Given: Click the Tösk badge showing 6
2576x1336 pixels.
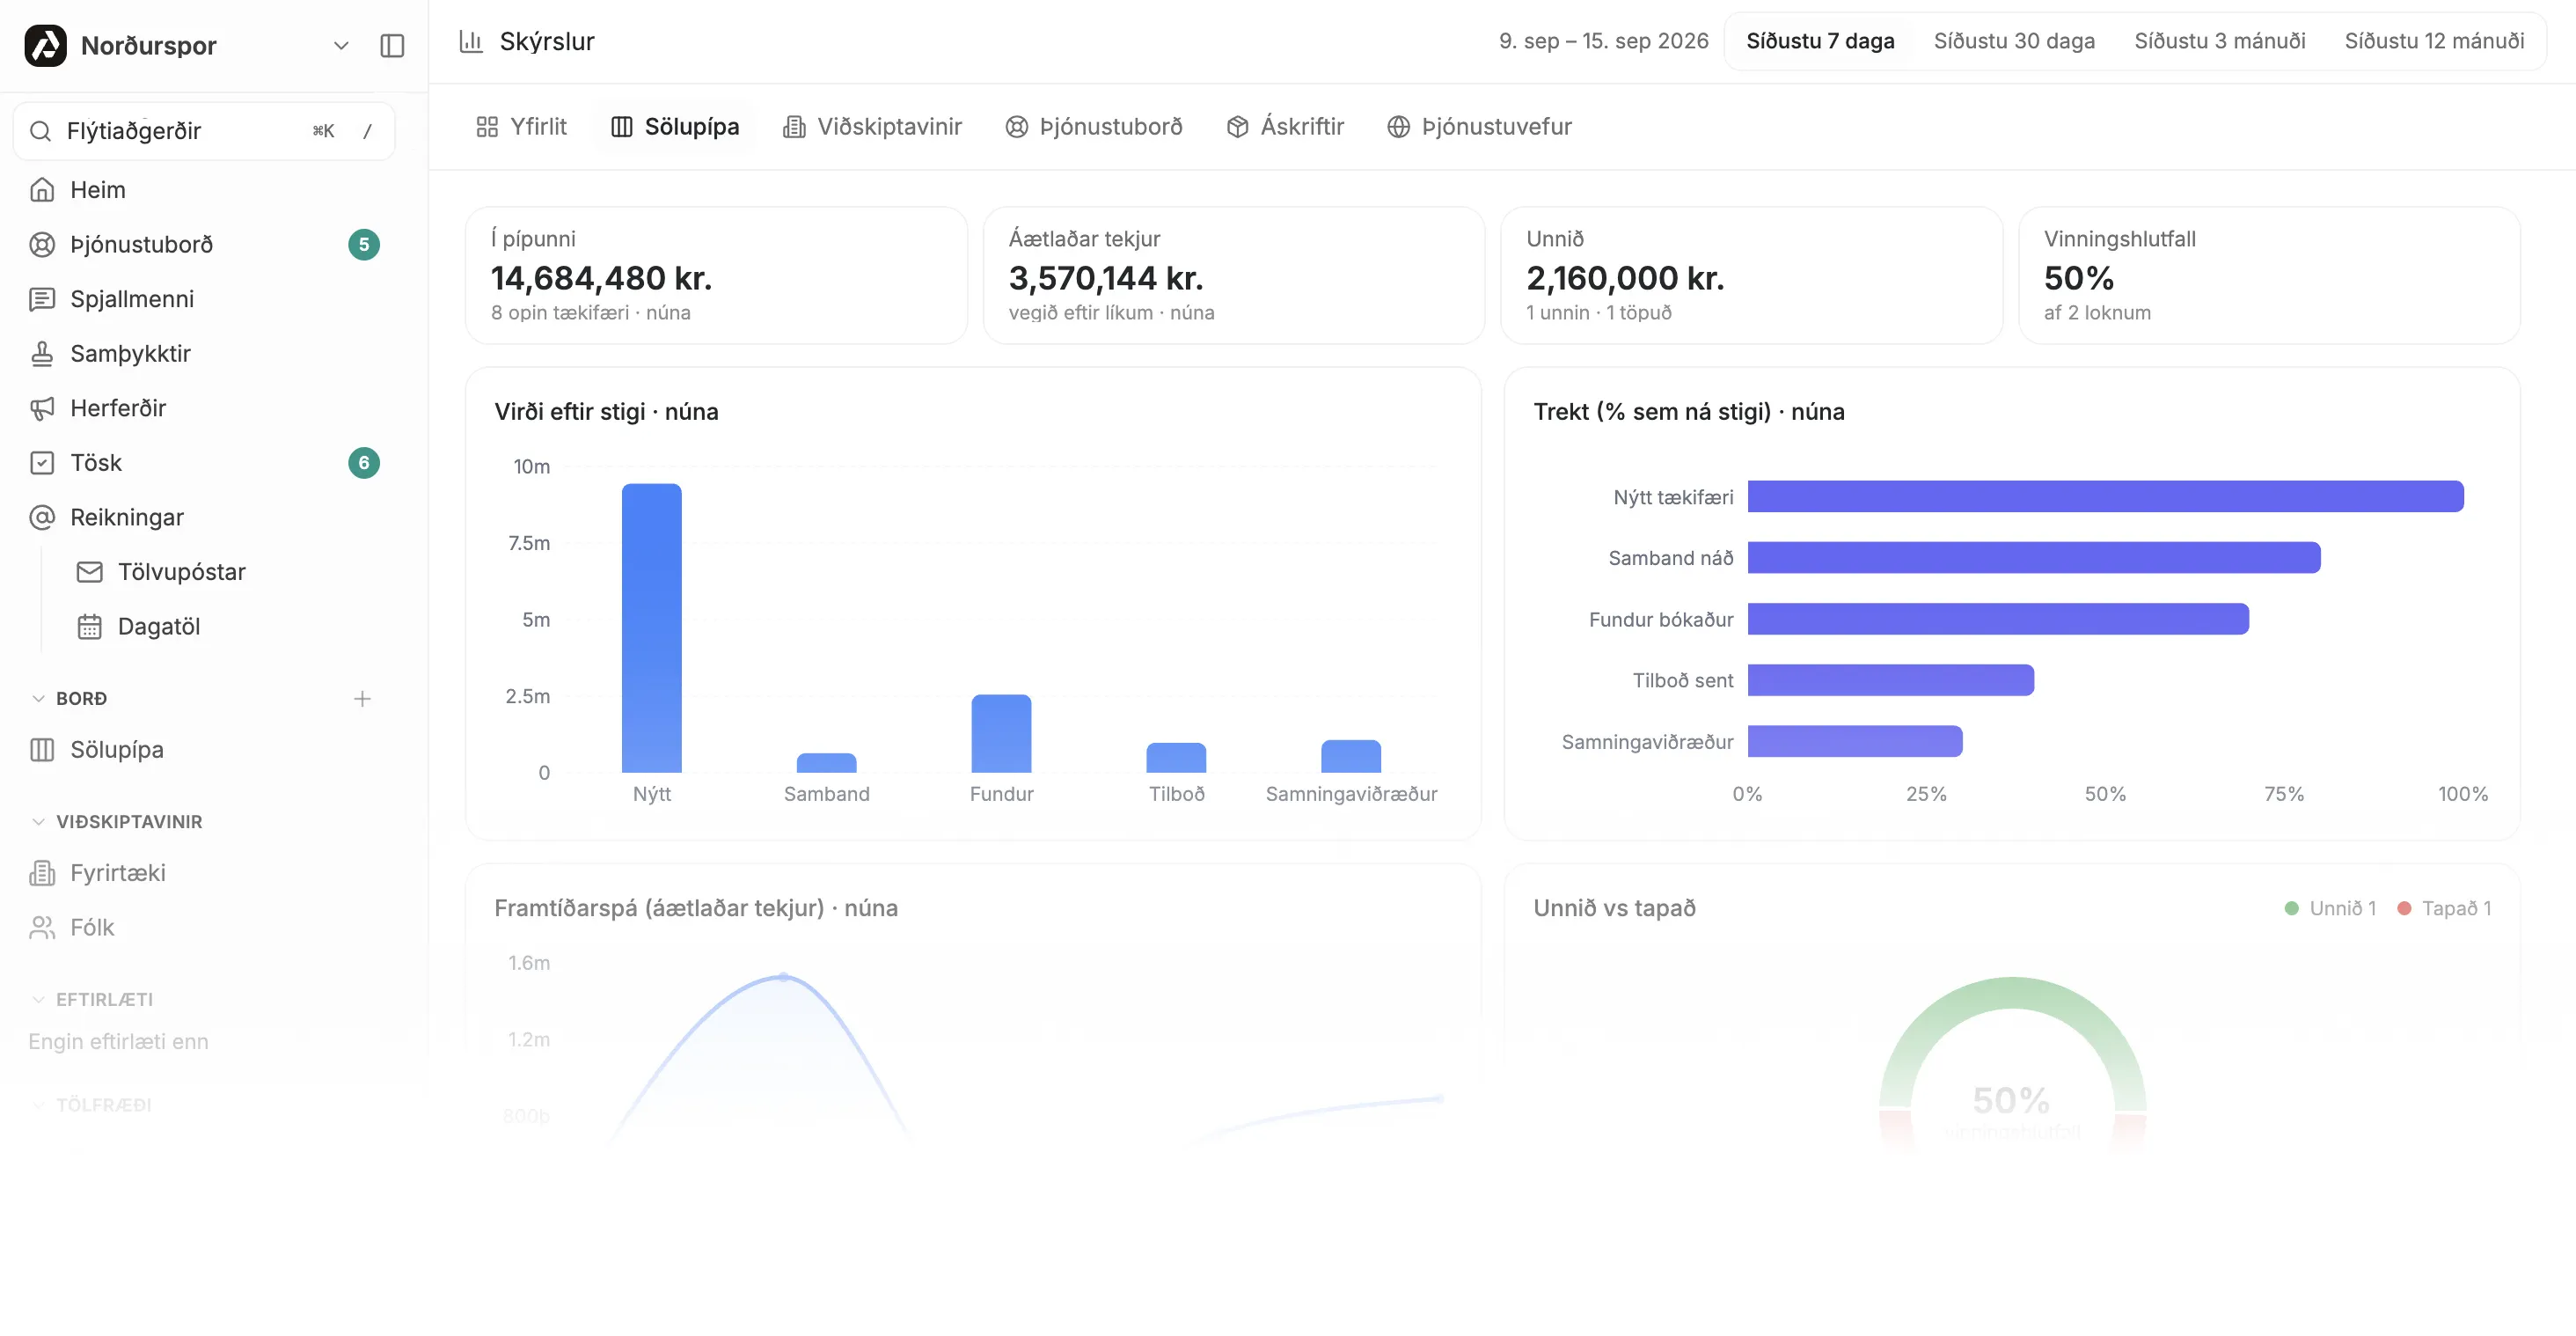Looking at the screenshot, I should (364, 463).
